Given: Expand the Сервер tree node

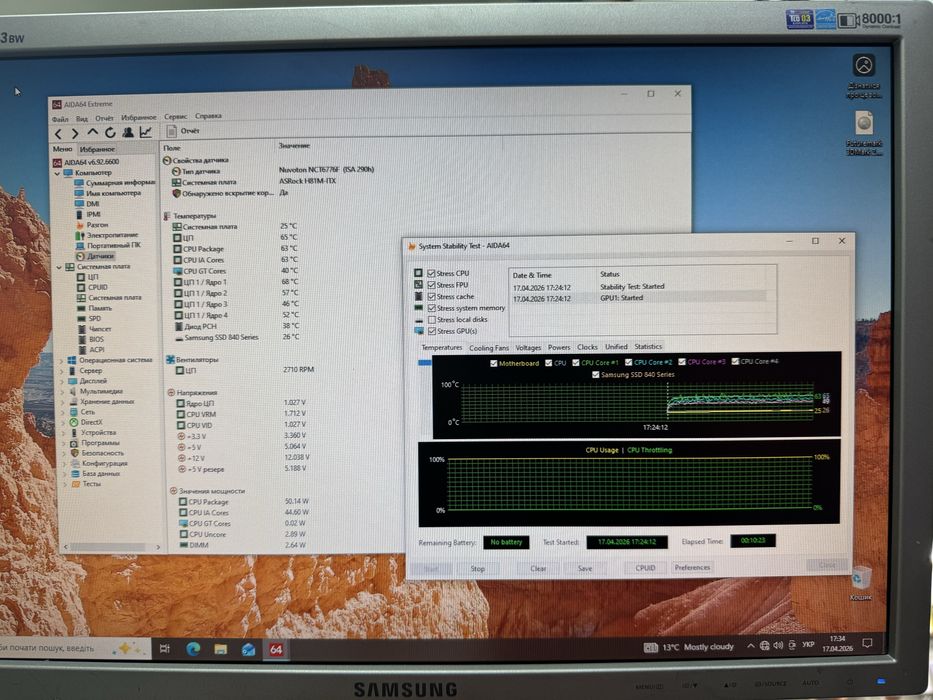Looking at the screenshot, I should pos(61,371).
